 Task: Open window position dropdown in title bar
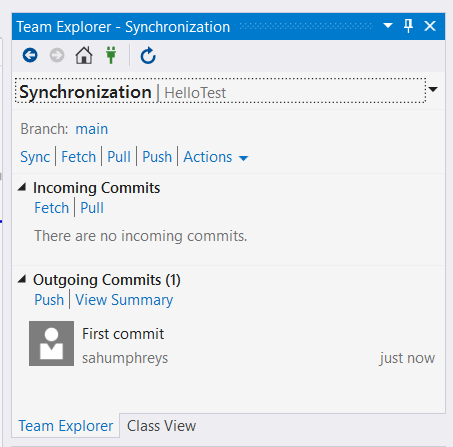(x=388, y=25)
